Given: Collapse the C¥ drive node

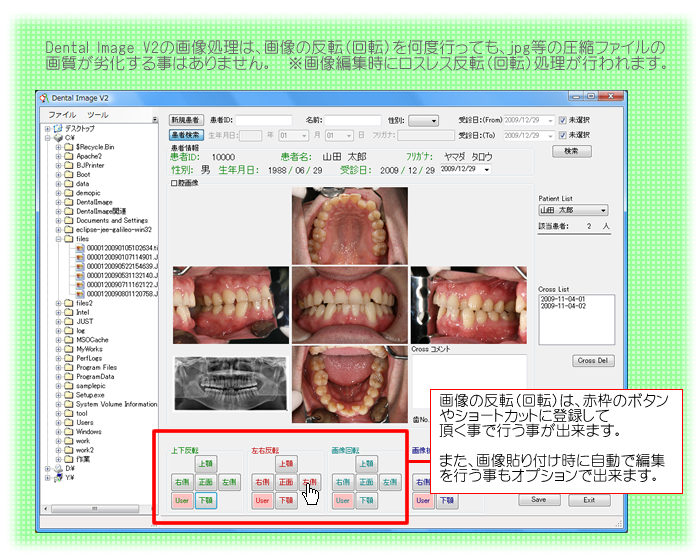Looking at the screenshot, I should (x=47, y=138).
